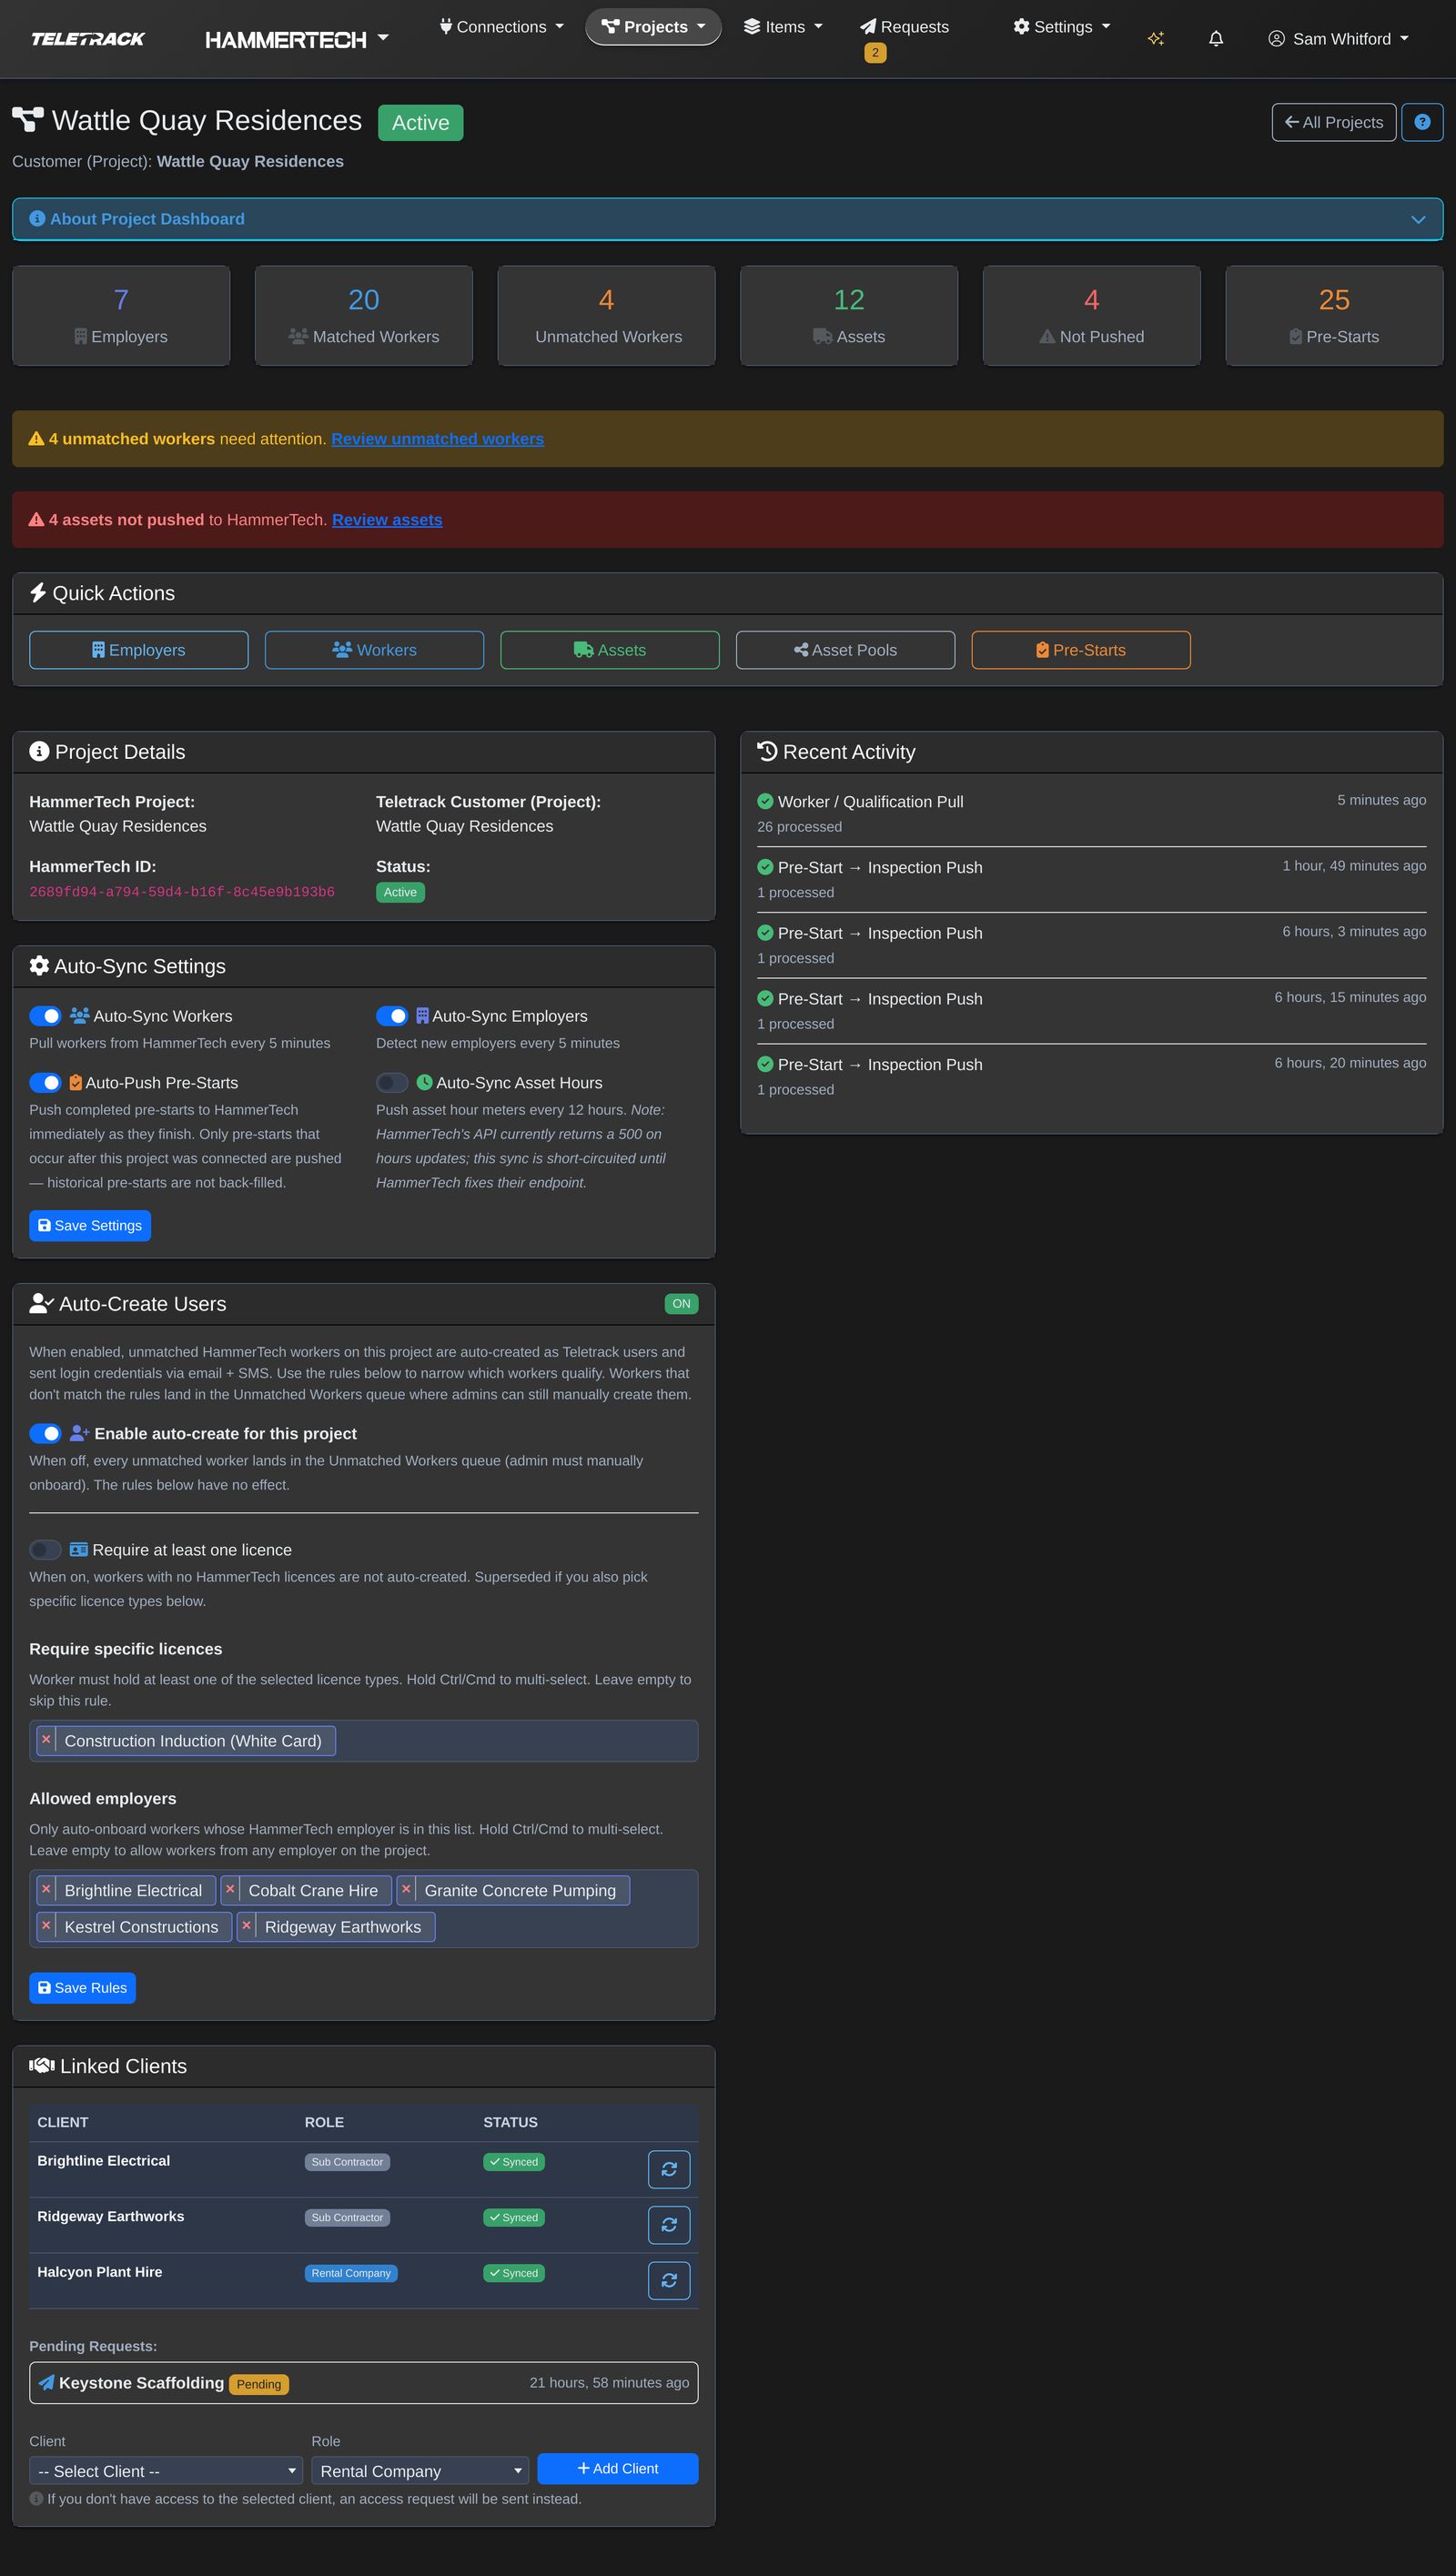Toggle the Auto-Push Pre-Starts switch
This screenshot has height=2576, width=1456.
(x=45, y=1083)
